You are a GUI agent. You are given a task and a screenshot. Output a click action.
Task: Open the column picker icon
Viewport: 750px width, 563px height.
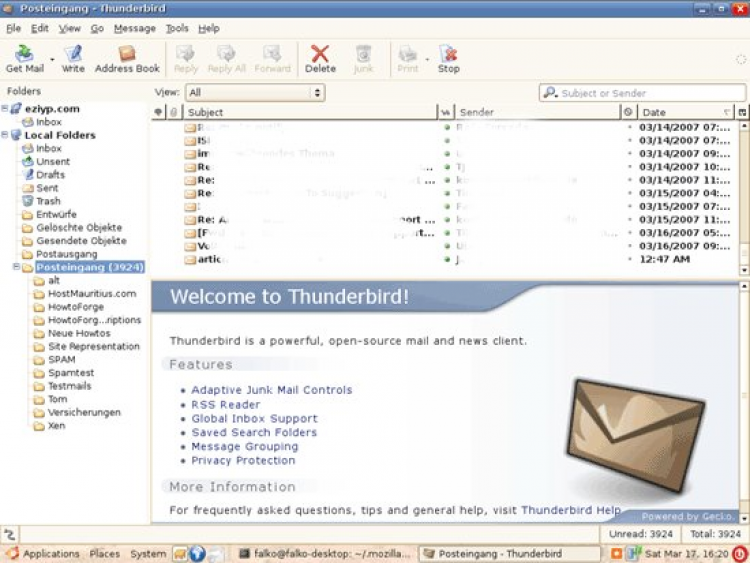click(742, 112)
